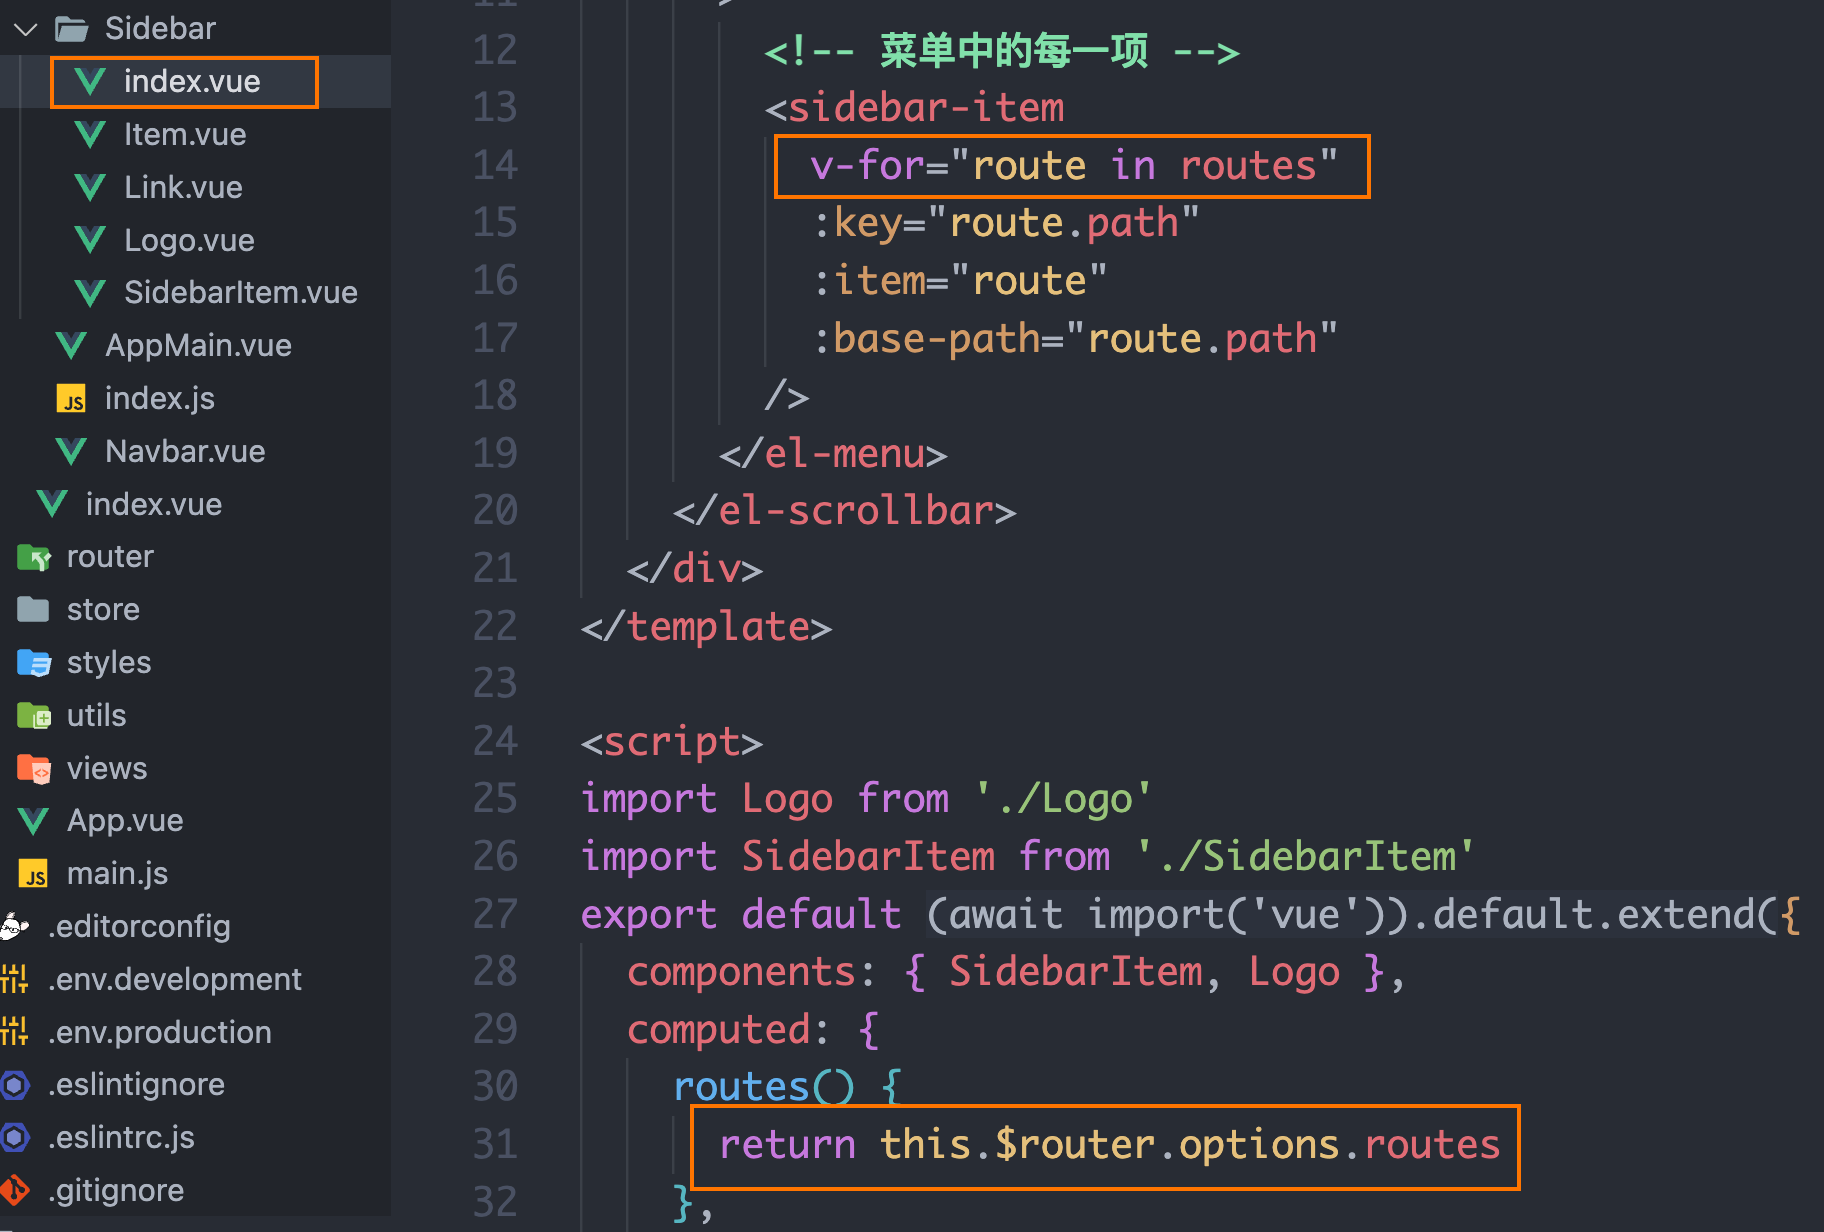
Task: Click the router folder icon
Action: click(34, 557)
